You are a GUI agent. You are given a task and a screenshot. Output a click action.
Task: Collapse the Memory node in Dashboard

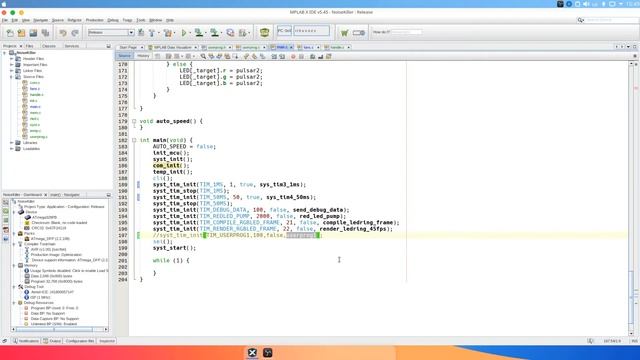tap(14, 265)
